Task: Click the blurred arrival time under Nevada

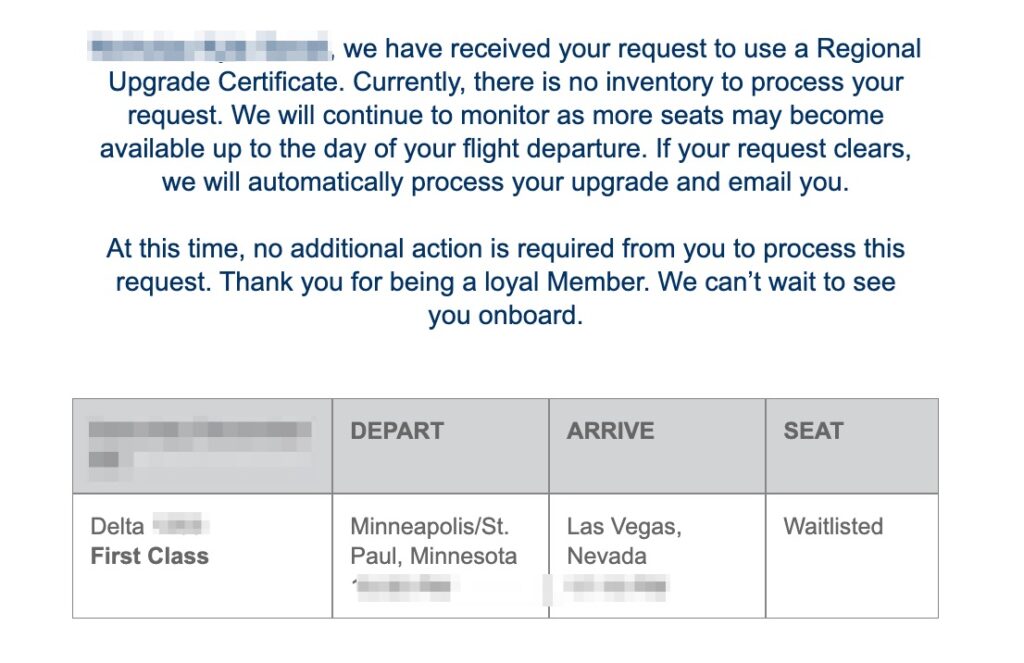Action: 615,585
